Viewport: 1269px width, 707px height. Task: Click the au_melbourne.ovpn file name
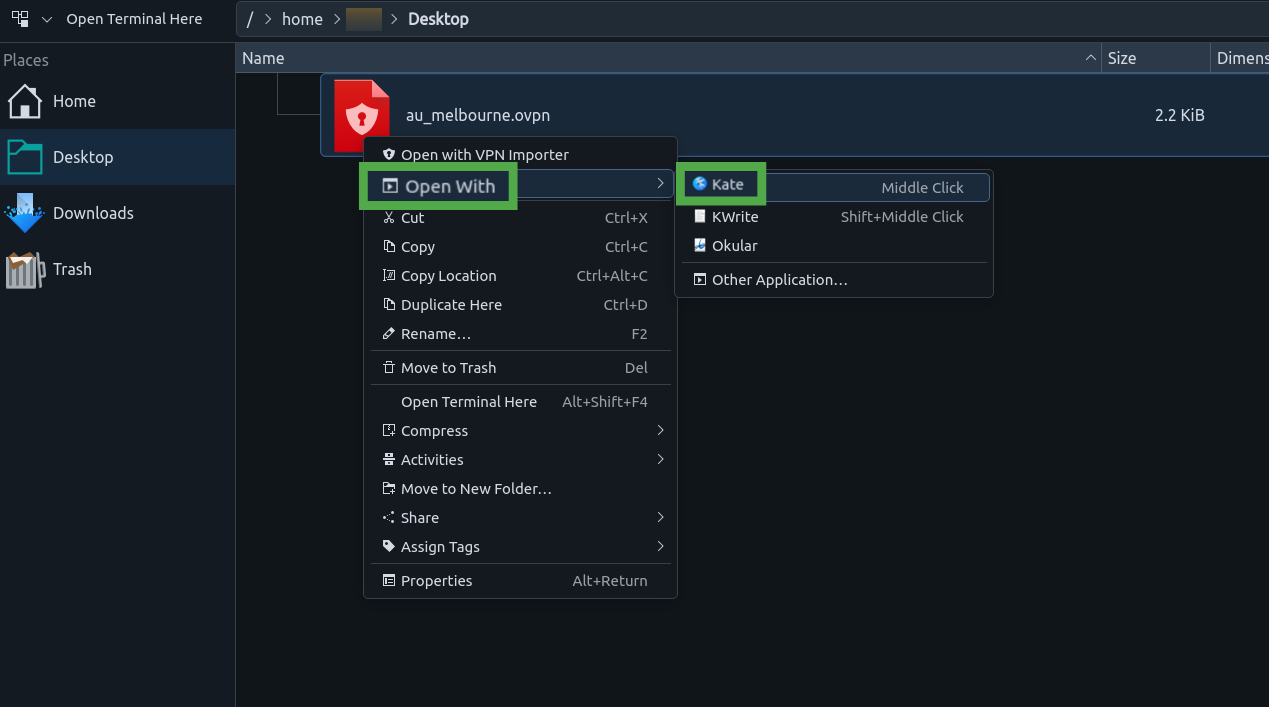coord(478,115)
